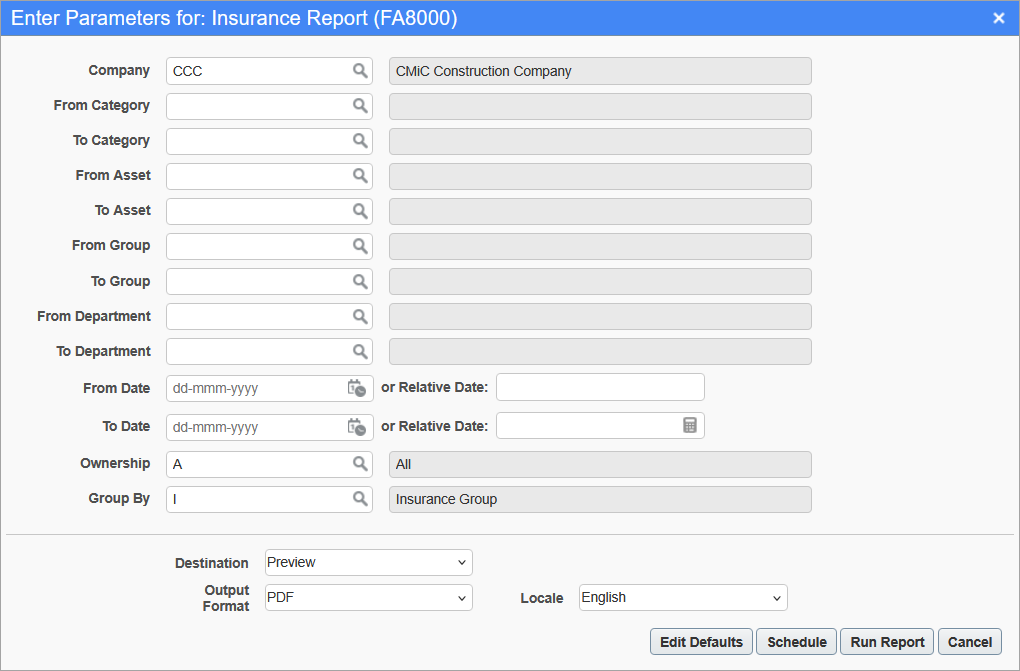Click the Schedule button

tap(796, 641)
